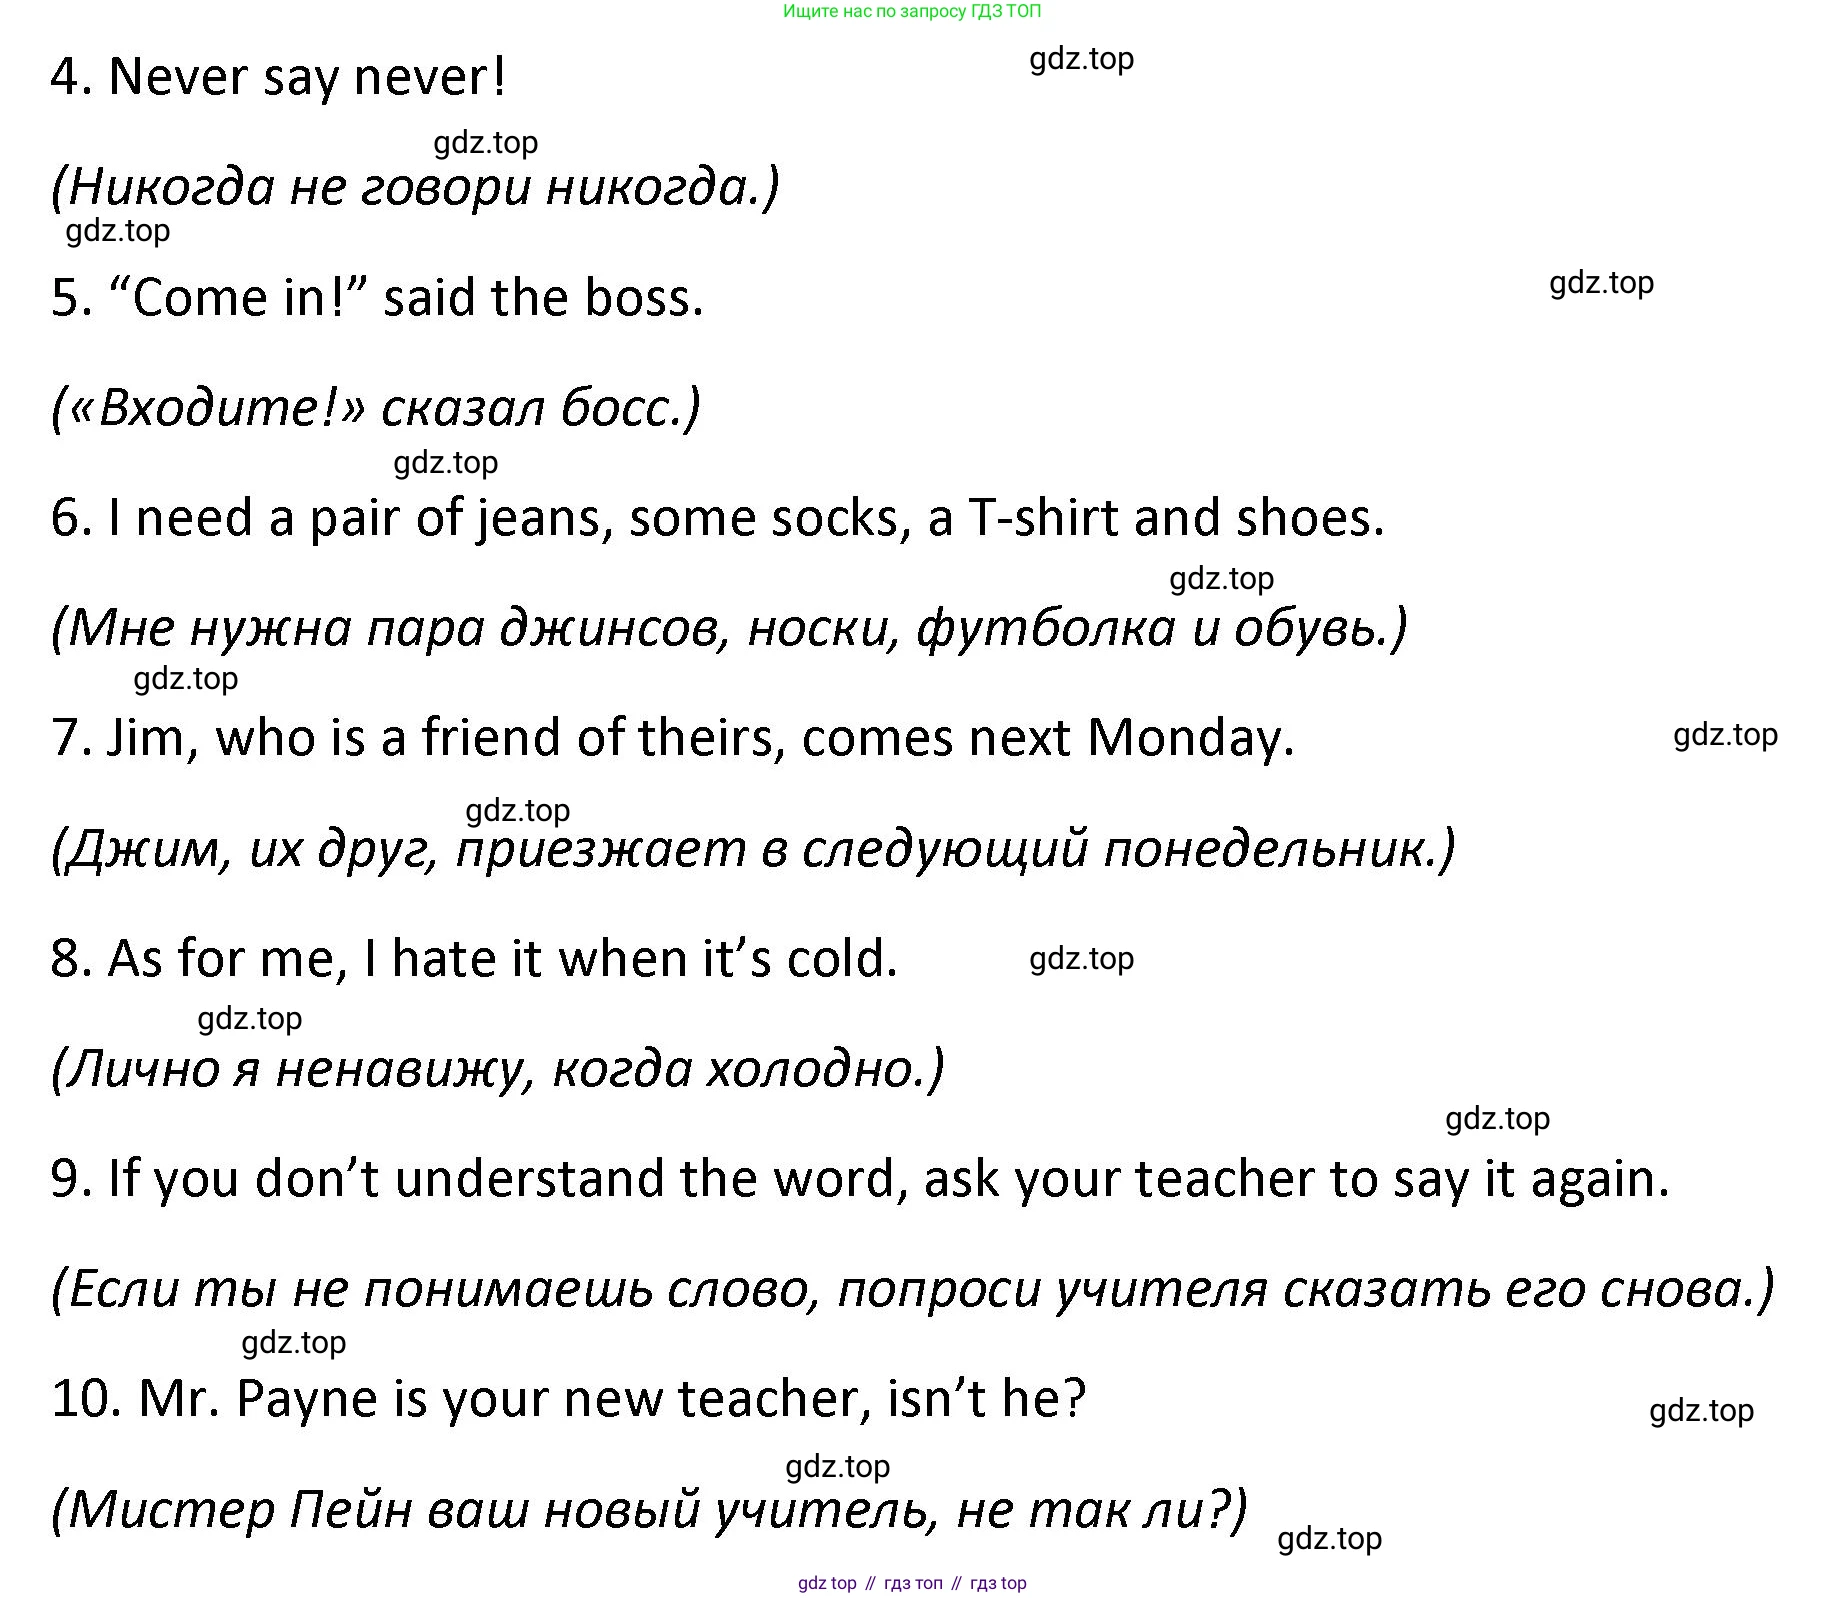Click the "гдз top" footer link
This screenshot has width=1826, height=1598.
tap(998, 1583)
